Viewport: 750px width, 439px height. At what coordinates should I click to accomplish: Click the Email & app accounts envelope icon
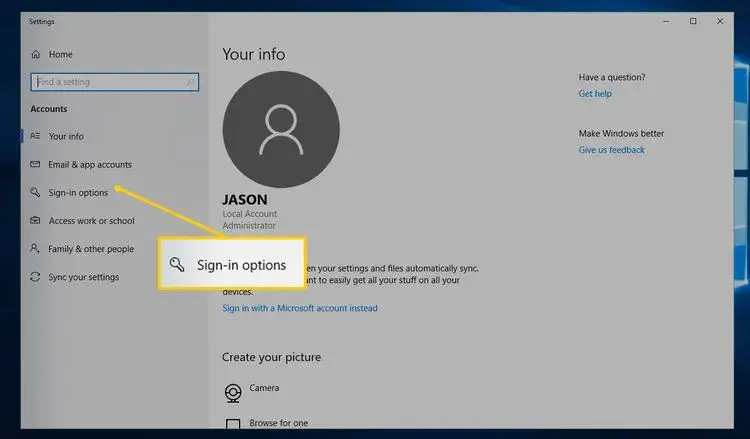click(36, 164)
